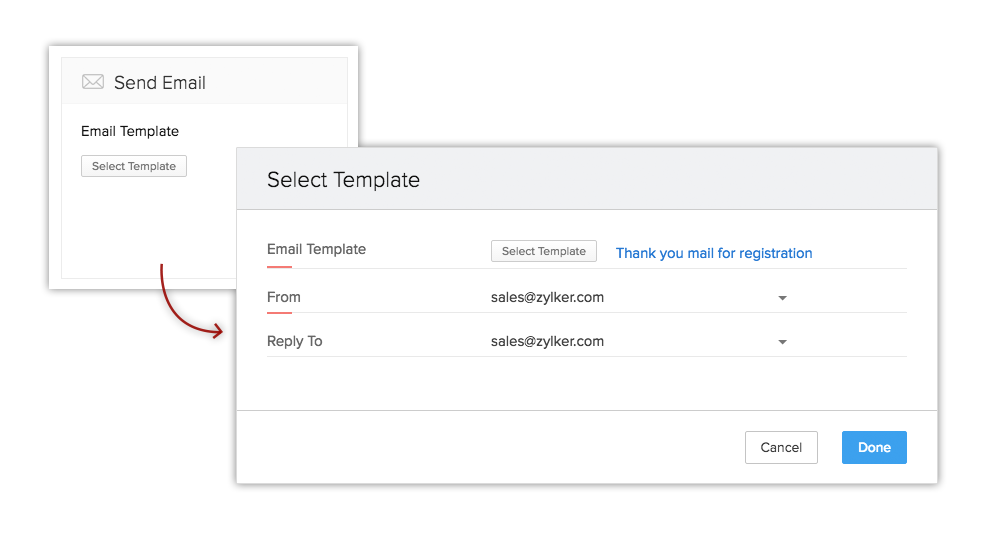Confirm the template with the Done button
Image resolution: width=999 pixels, height=543 pixels.
click(873, 447)
